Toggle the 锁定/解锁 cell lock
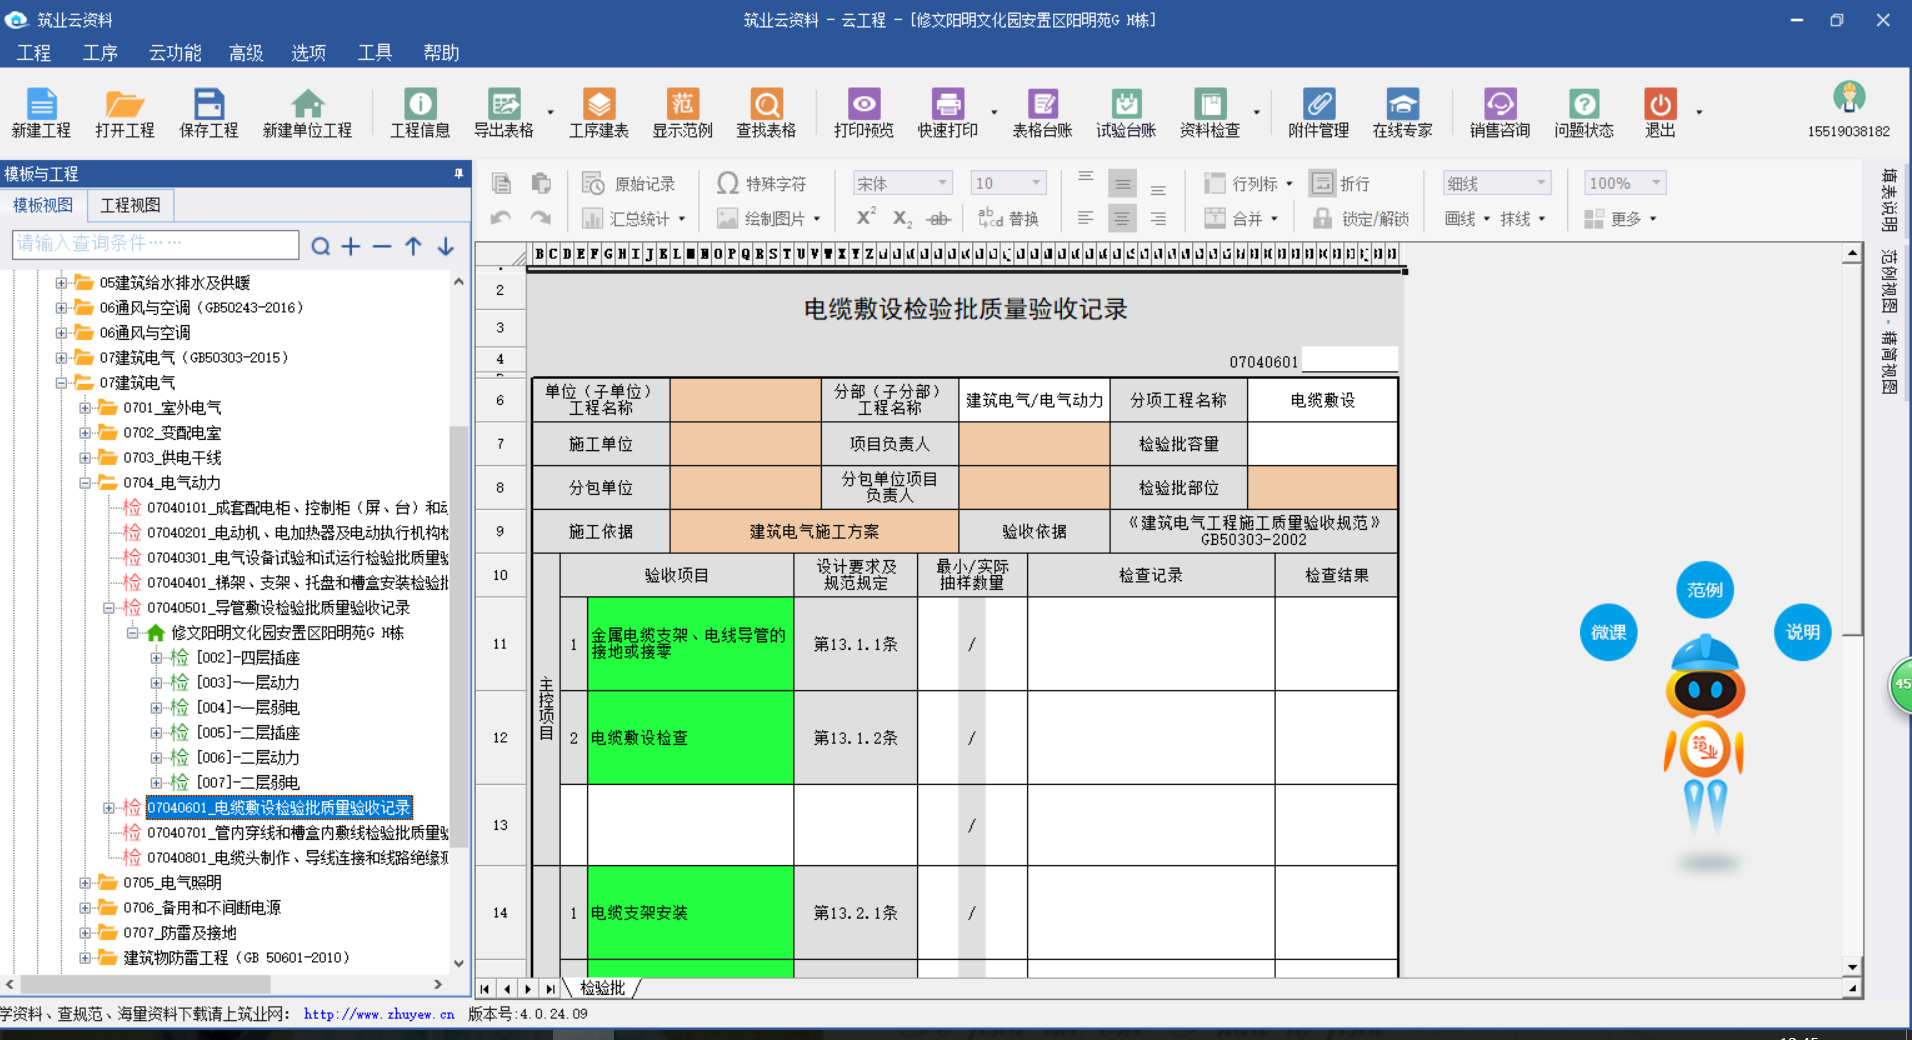The image size is (1912, 1040). pos(1361,219)
